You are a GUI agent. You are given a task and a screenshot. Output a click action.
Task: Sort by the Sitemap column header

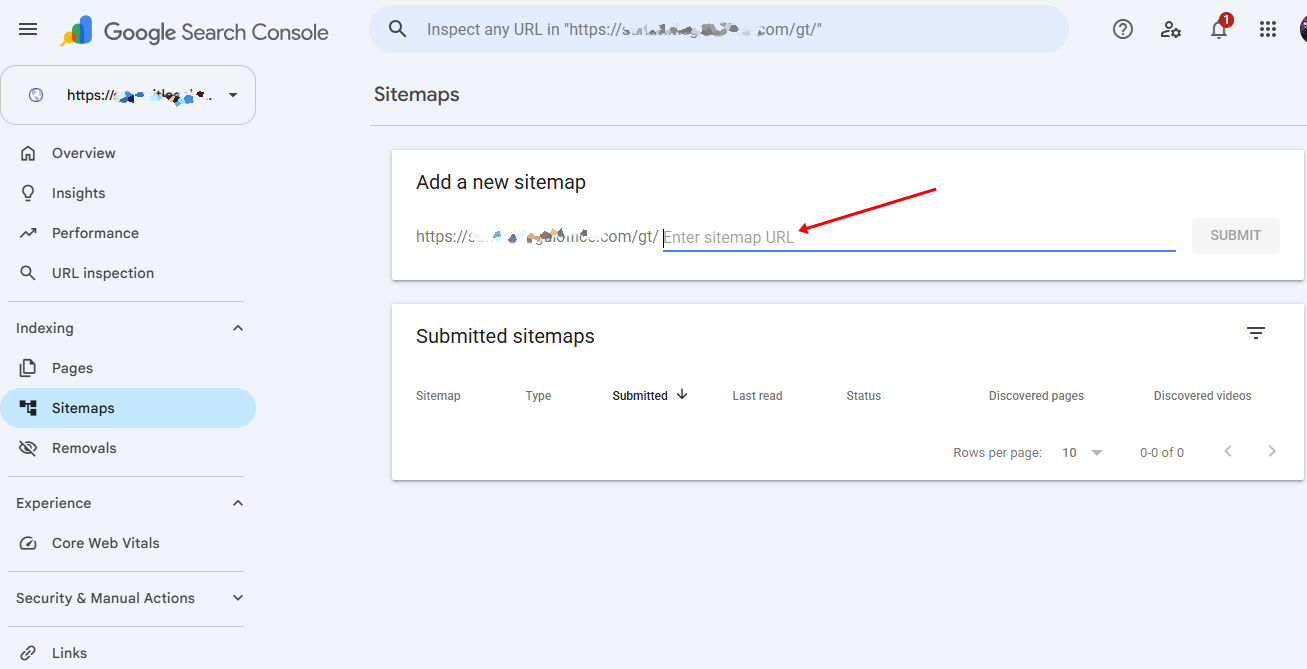(x=438, y=396)
